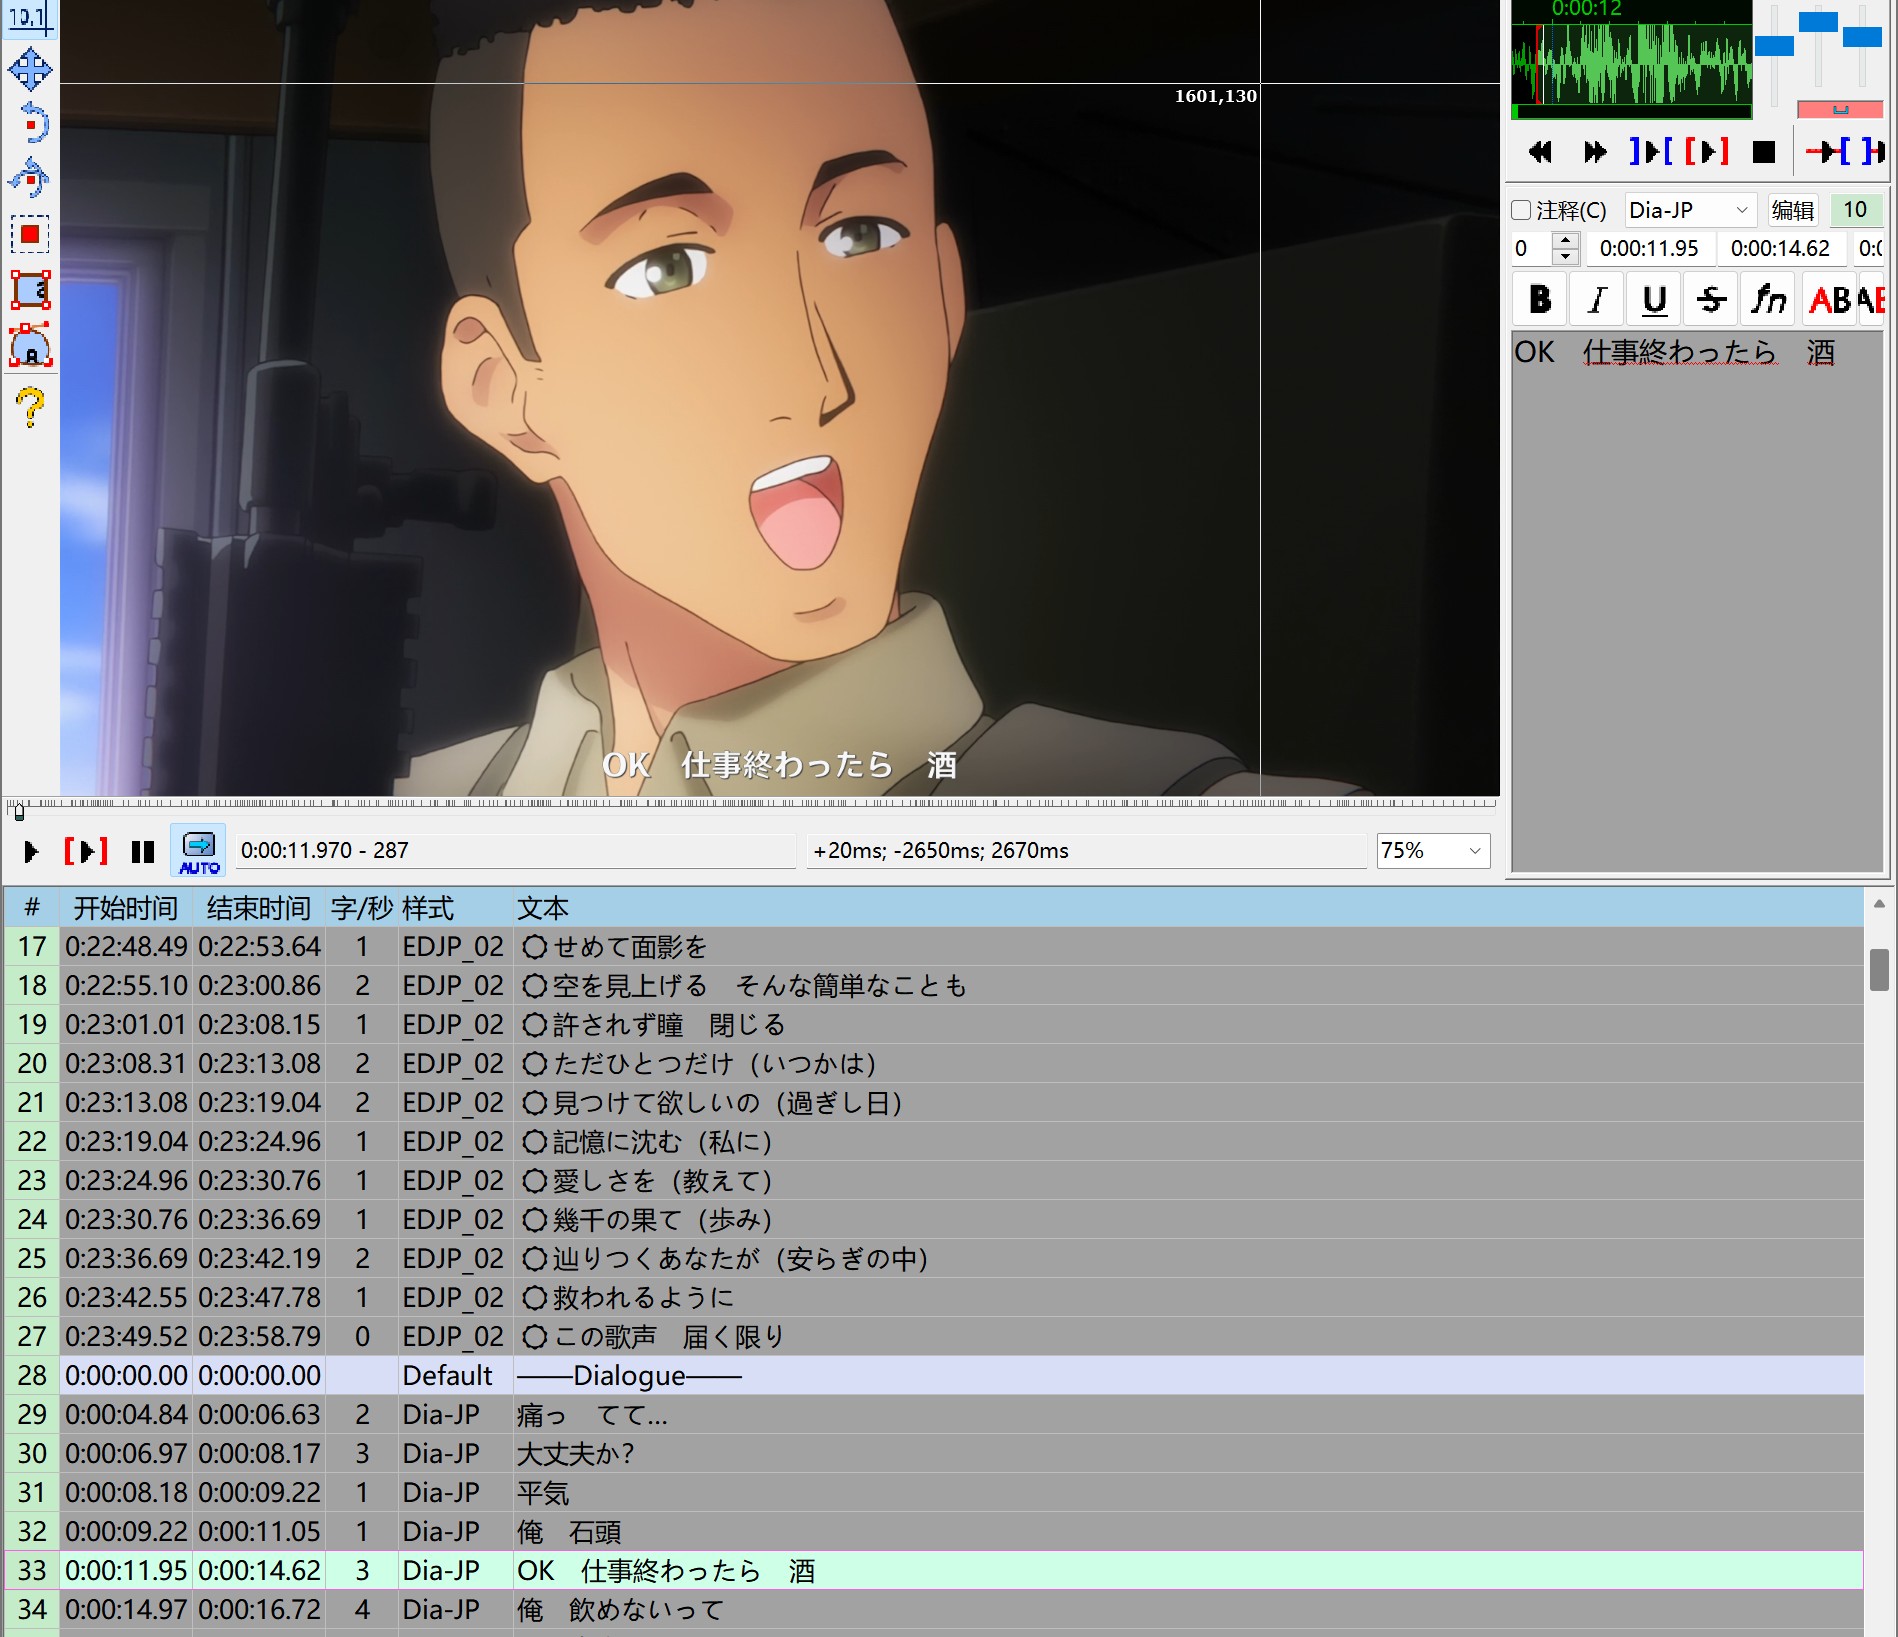1898x1637 pixels.
Task: Select row 29 痛っ てて... line
Action: [x=934, y=1415]
